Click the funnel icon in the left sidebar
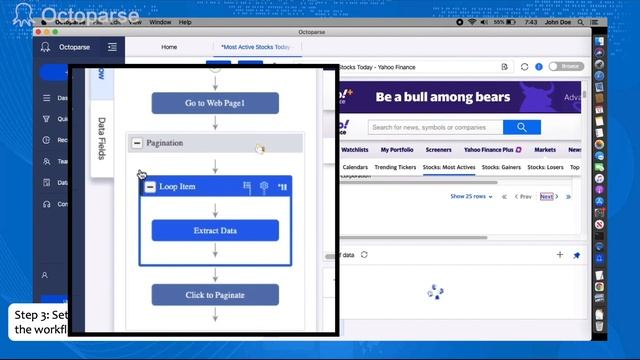 pyautogui.click(x=47, y=119)
